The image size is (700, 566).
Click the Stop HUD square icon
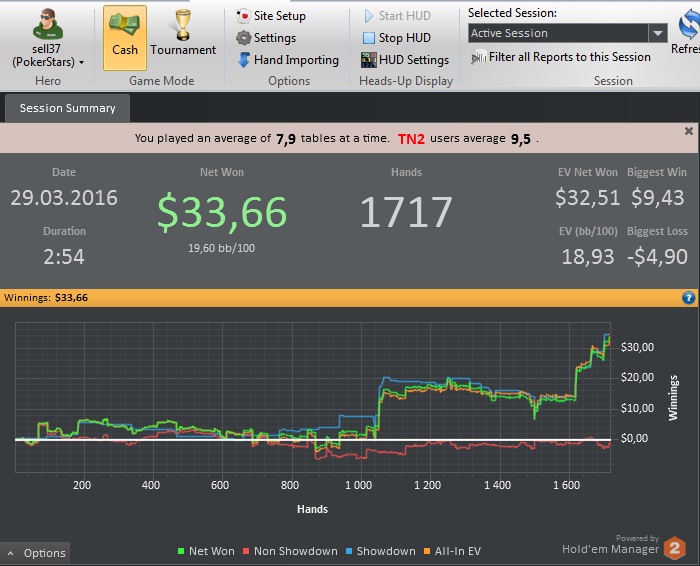(369, 38)
